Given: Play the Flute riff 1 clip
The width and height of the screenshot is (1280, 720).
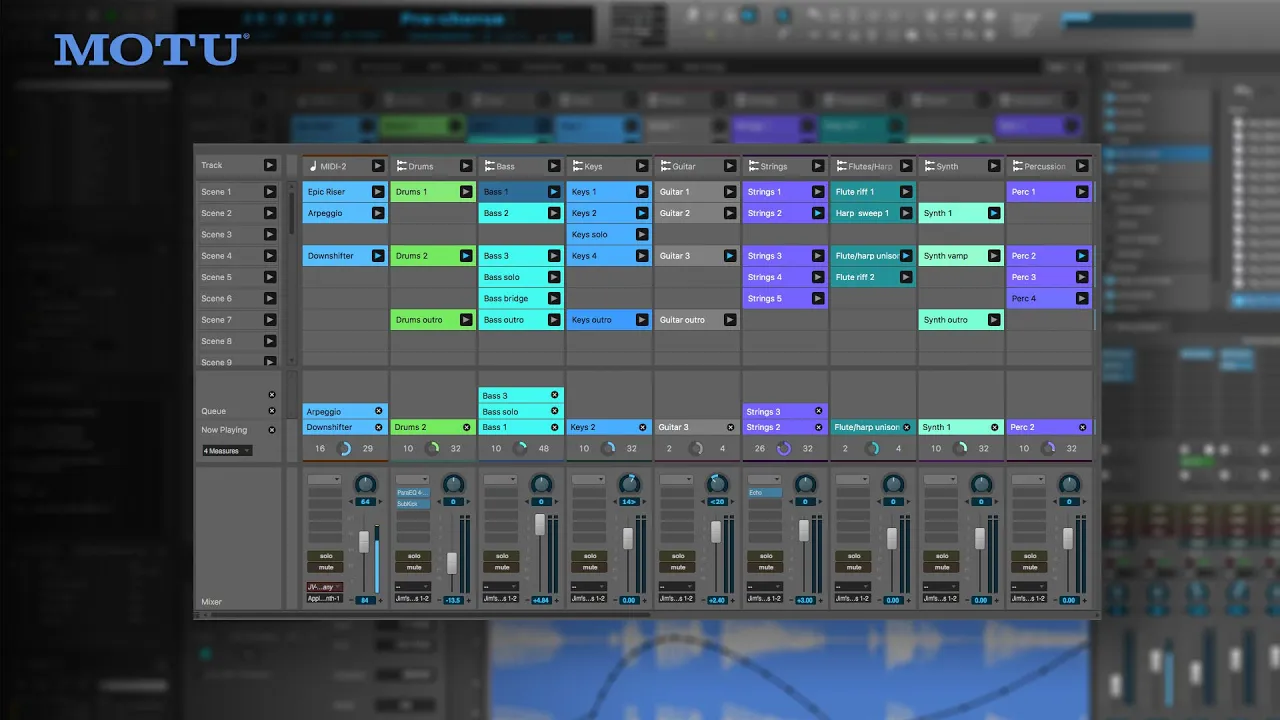Looking at the screenshot, I should tap(906, 192).
